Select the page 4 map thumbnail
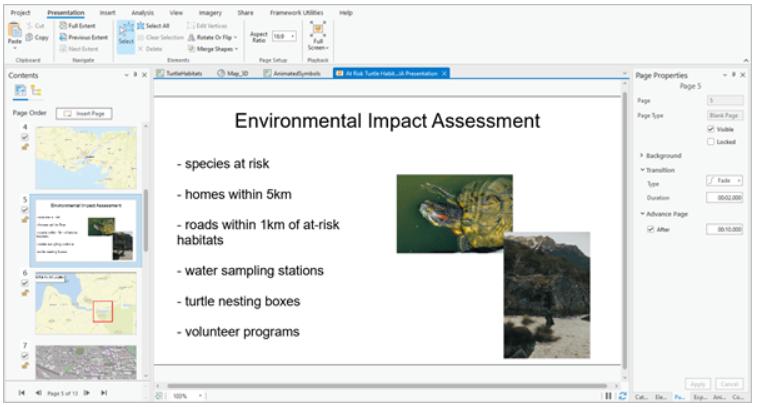Image resolution: width=757 pixels, height=407 pixels. click(x=86, y=158)
